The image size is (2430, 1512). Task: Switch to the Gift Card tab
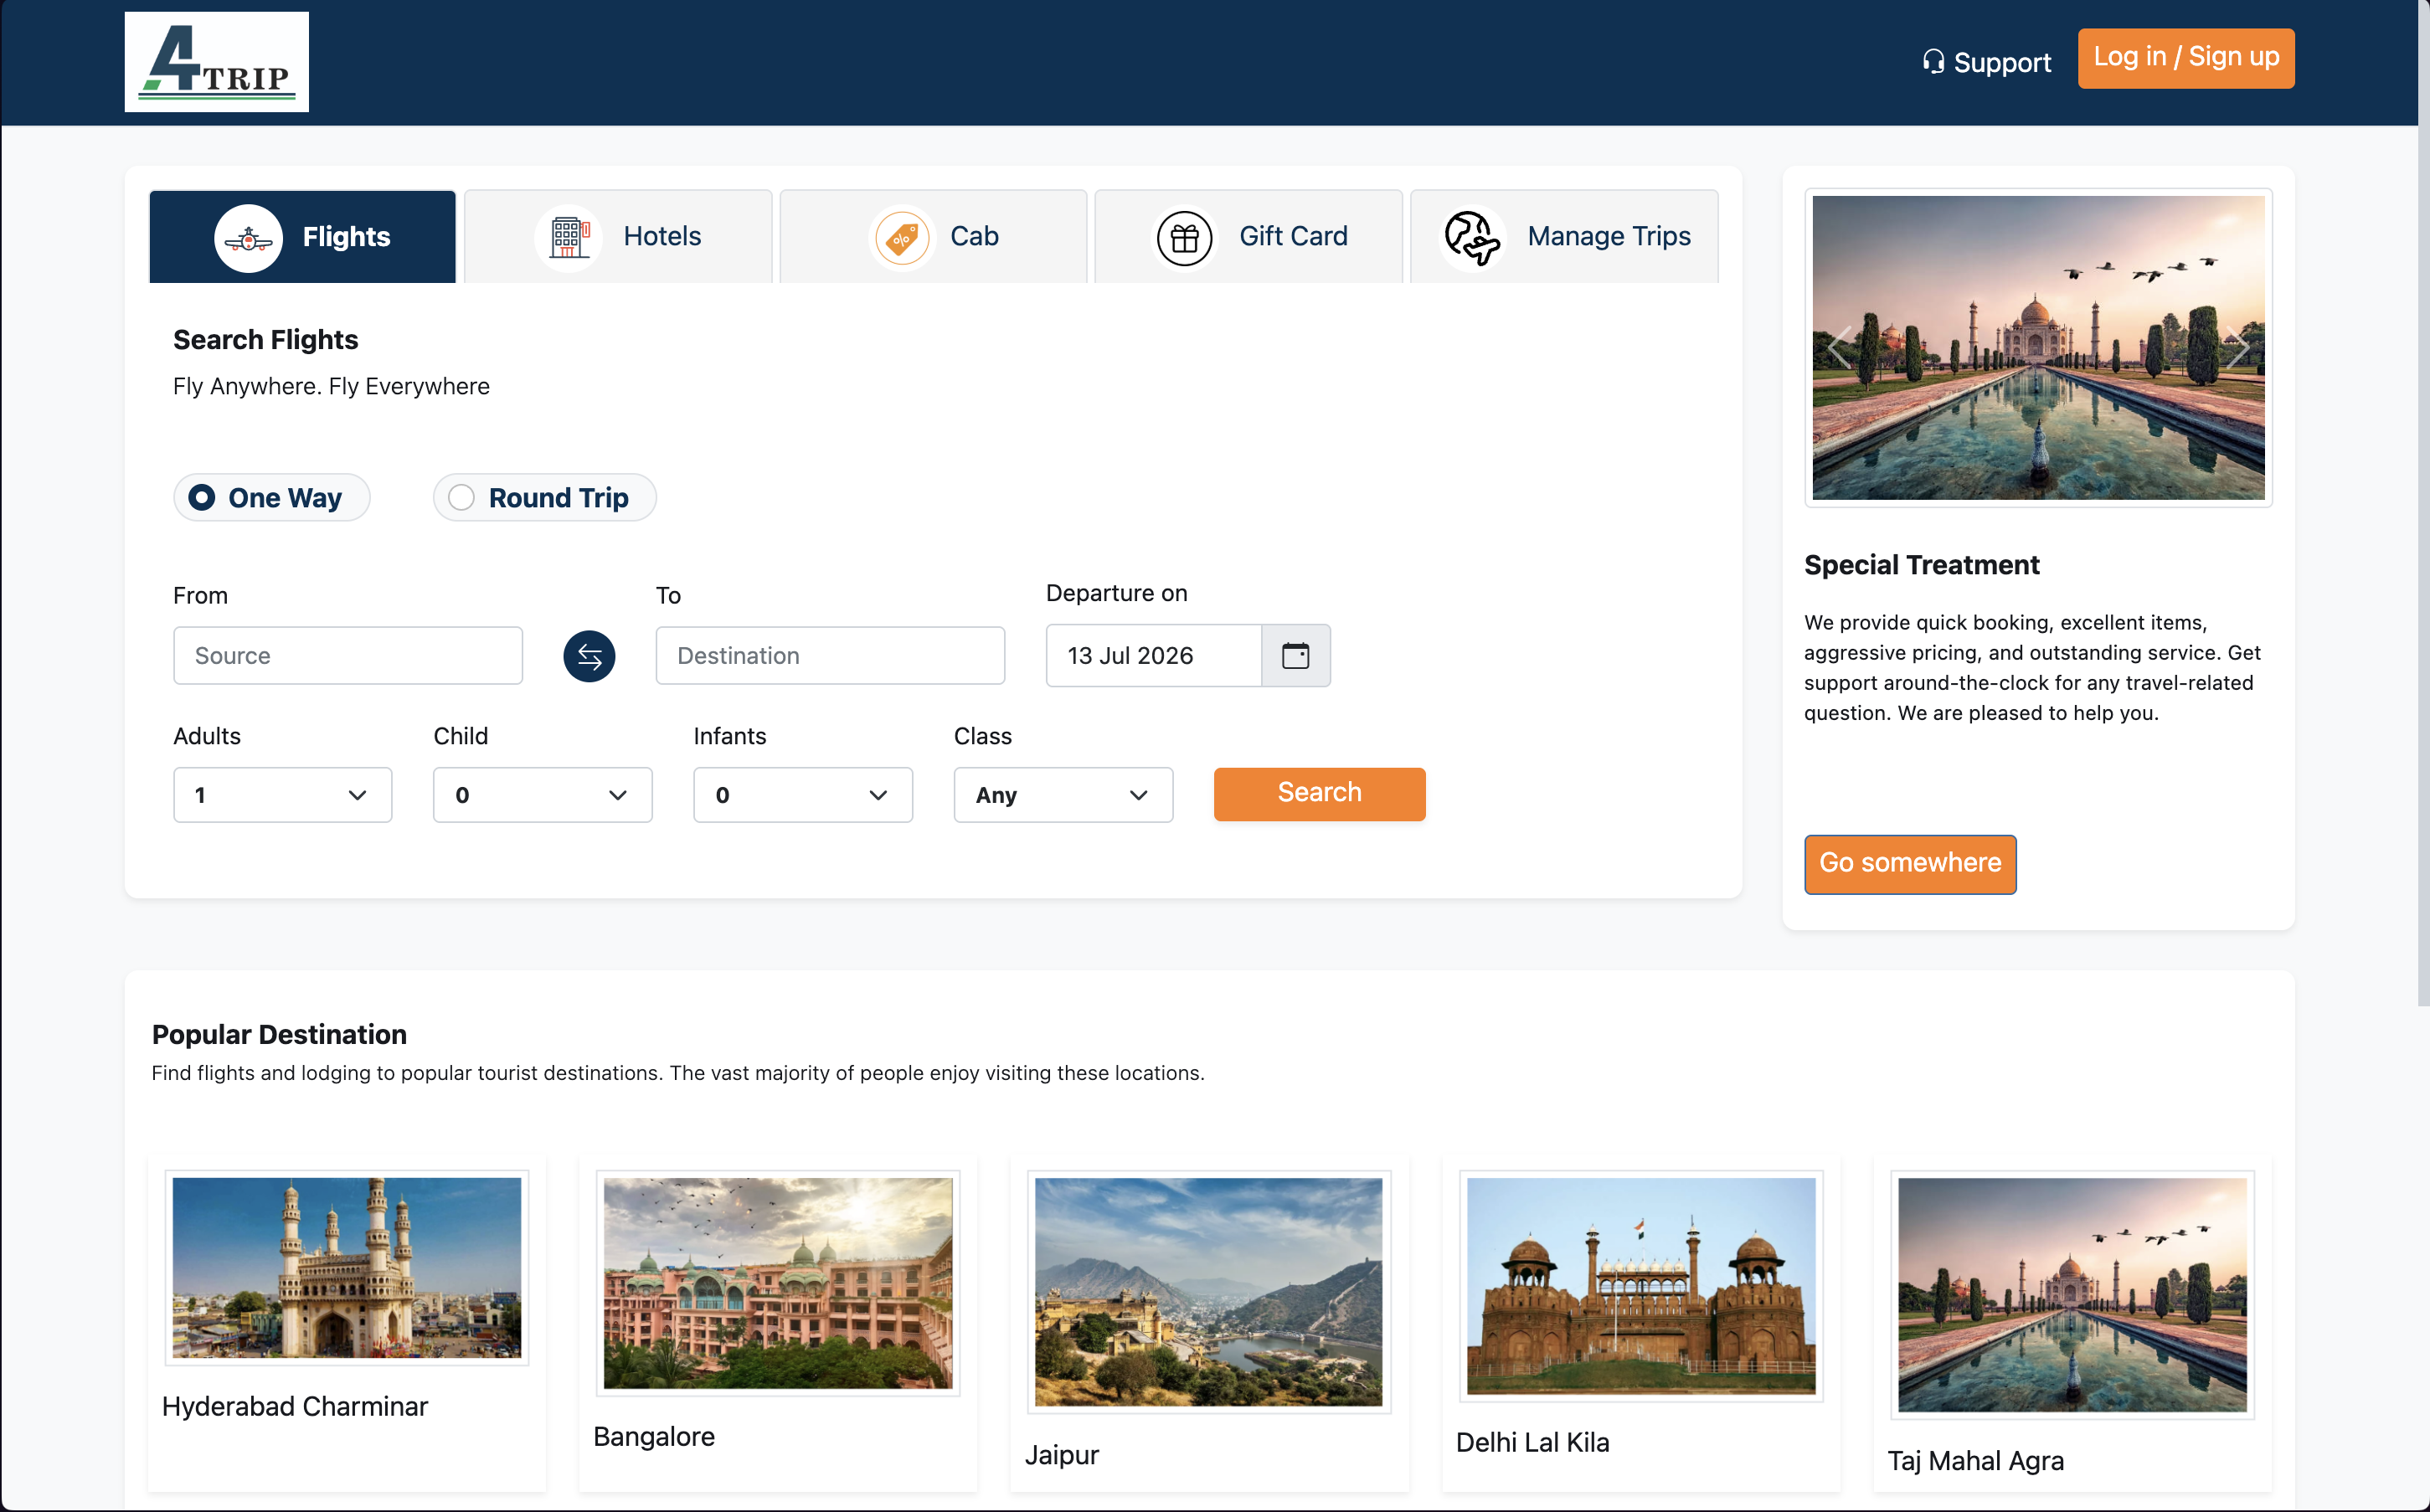point(1248,237)
